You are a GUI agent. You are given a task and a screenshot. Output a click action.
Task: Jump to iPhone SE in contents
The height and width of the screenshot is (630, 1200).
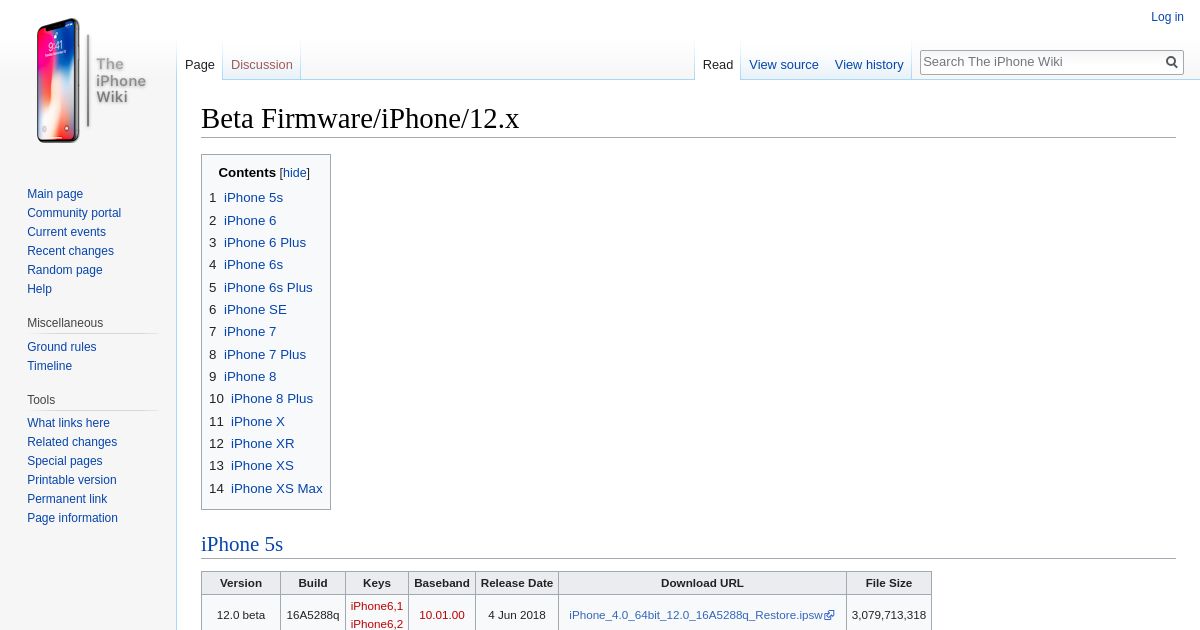tap(255, 309)
